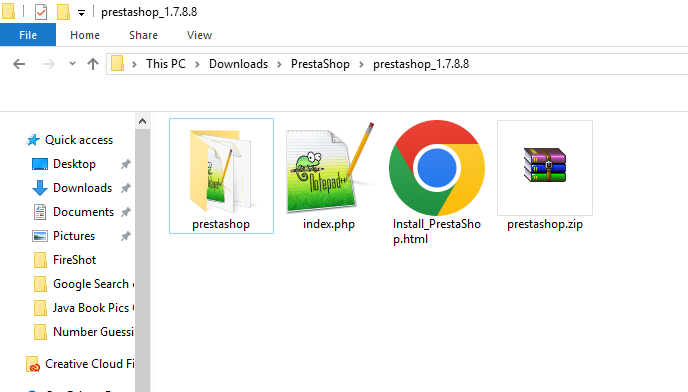
Task: Click the FireShot folder icon
Action: point(40,260)
